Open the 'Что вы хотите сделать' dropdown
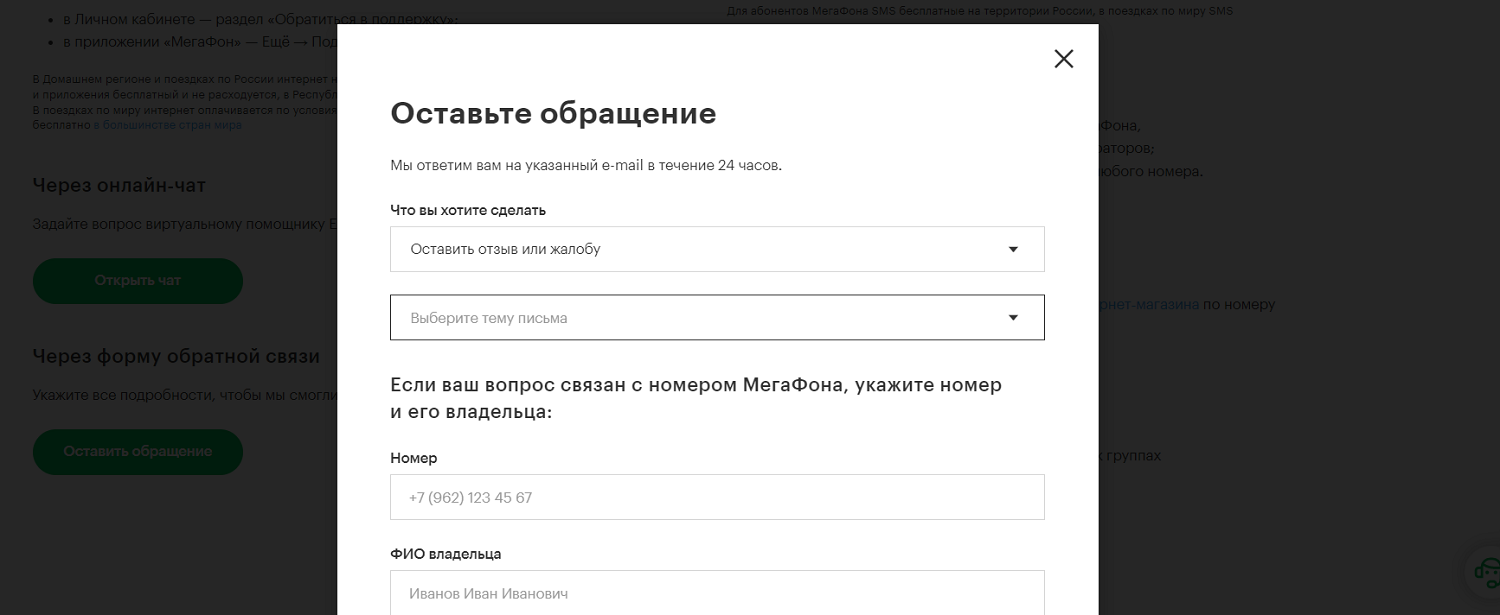The width and height of the screenshot is (1500, 615). click(717, 249)
